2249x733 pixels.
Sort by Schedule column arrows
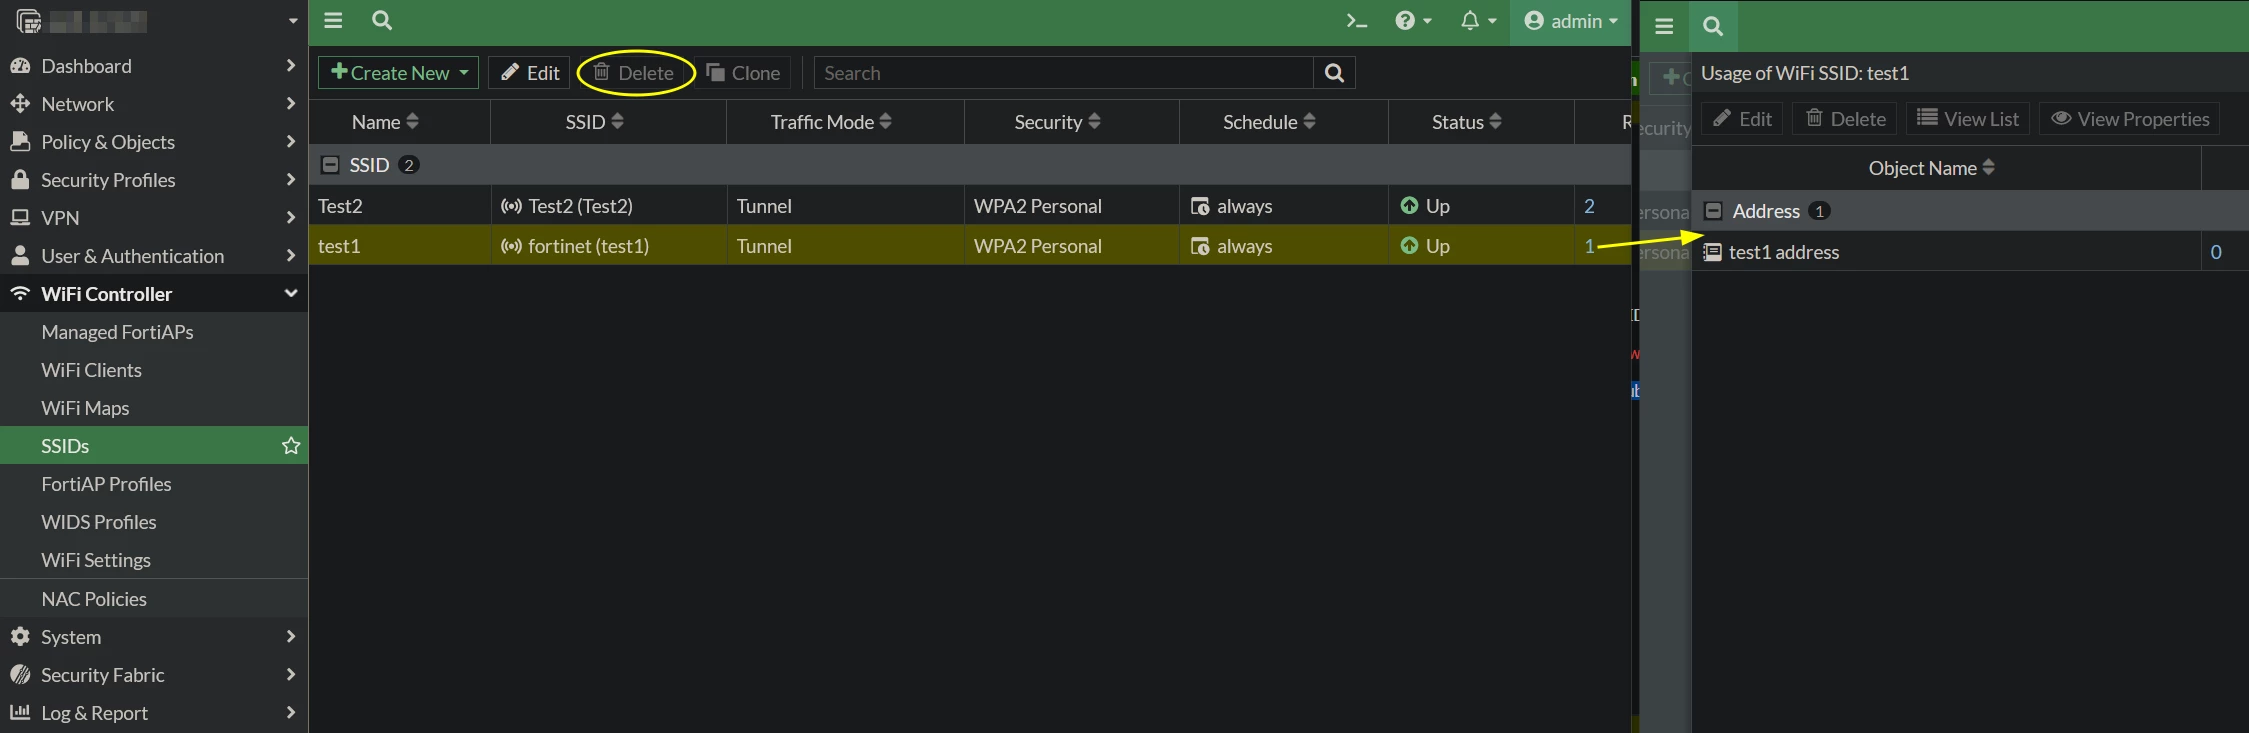(1309, 122)
